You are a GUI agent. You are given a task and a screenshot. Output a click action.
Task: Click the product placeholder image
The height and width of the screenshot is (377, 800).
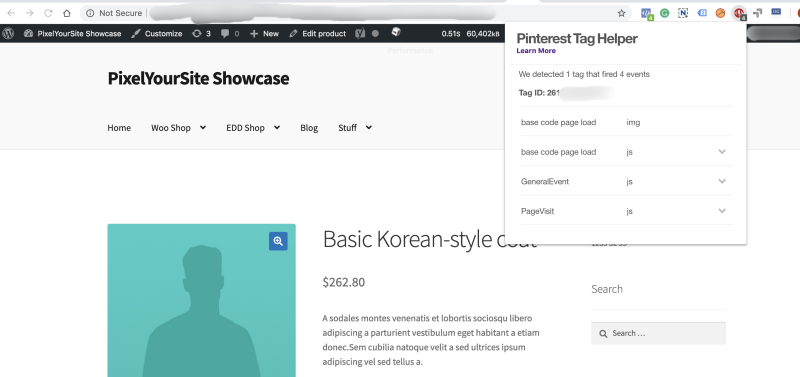pyautogui.click(x=202, y=300)
